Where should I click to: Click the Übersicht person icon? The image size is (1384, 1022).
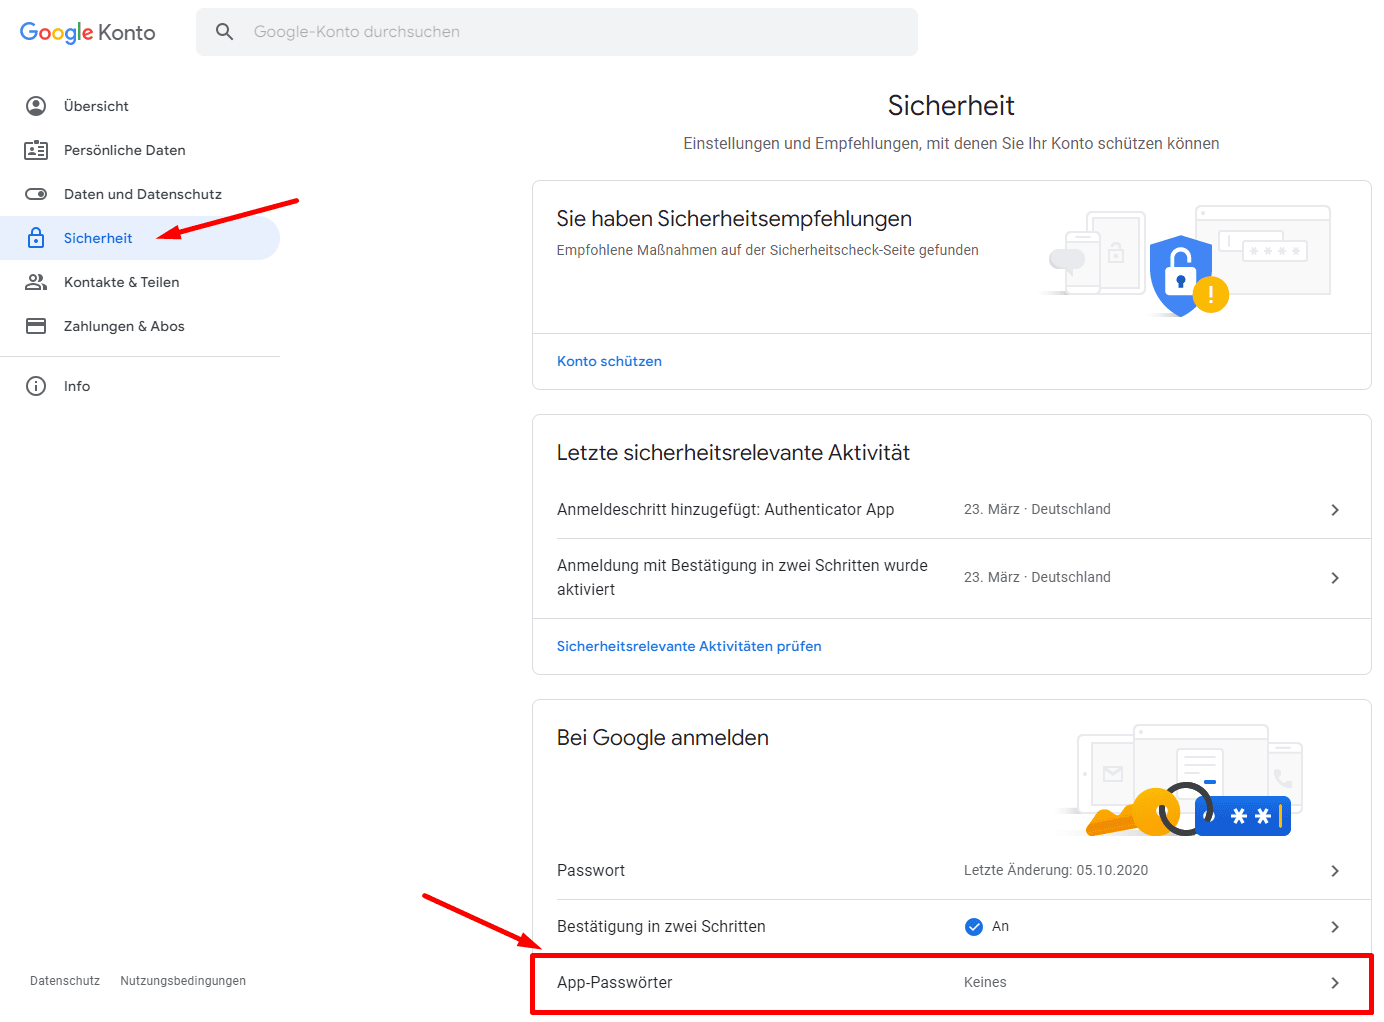pos(36,106)
